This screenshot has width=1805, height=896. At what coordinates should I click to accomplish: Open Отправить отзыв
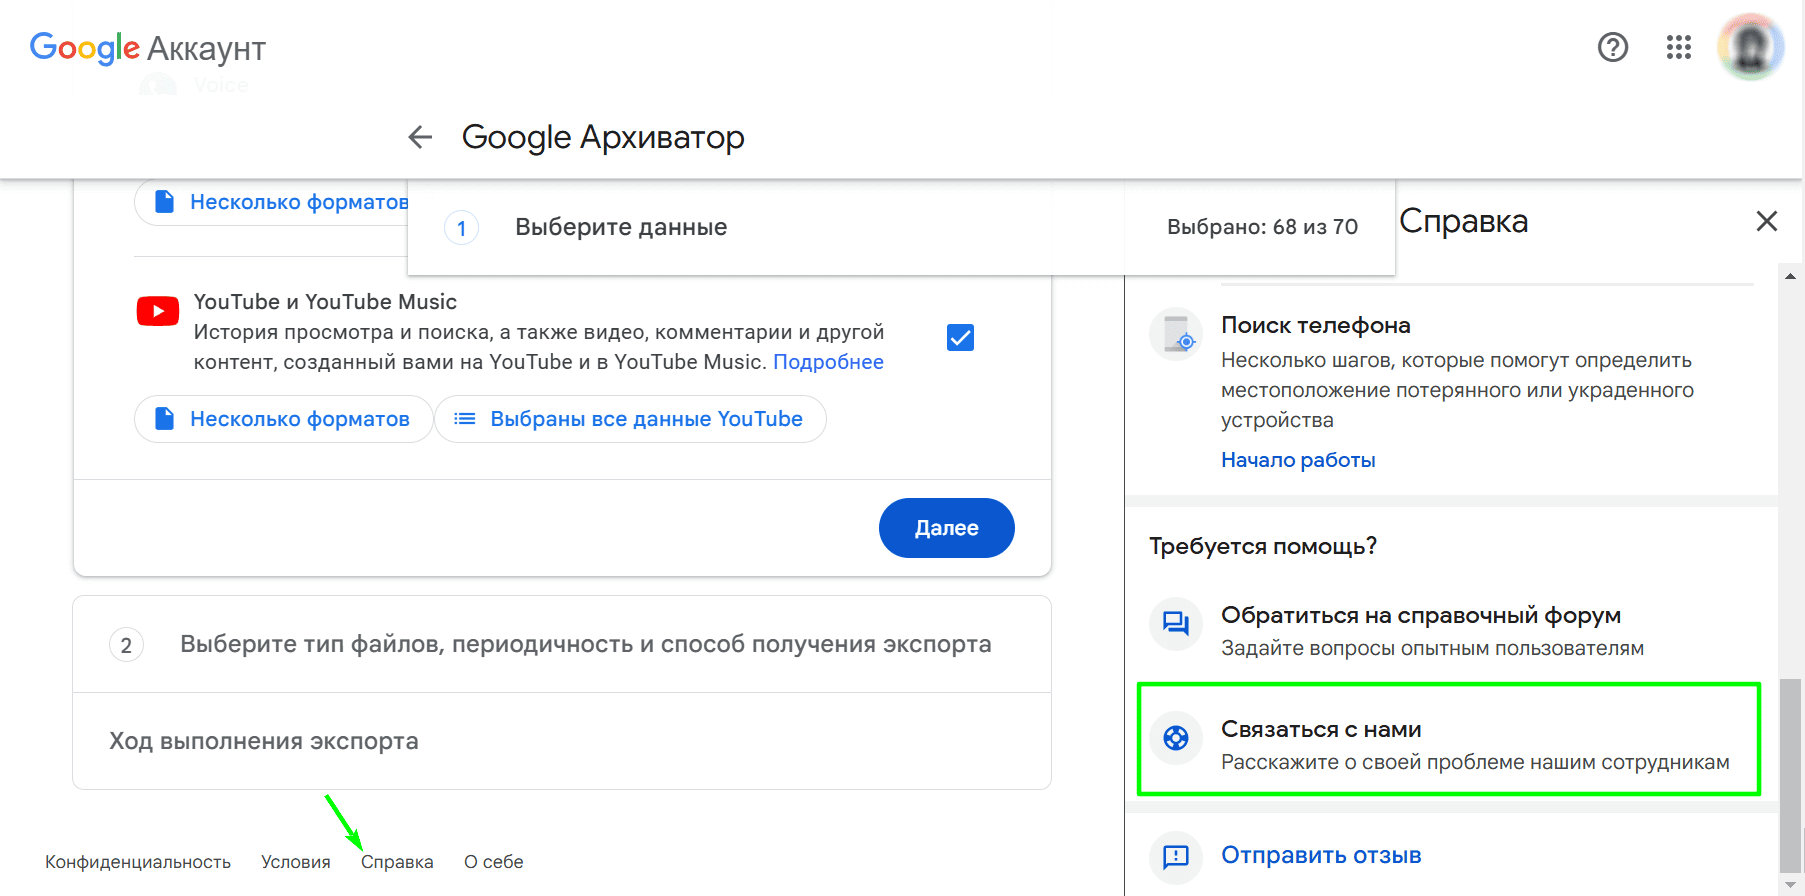coord(1321,855)
